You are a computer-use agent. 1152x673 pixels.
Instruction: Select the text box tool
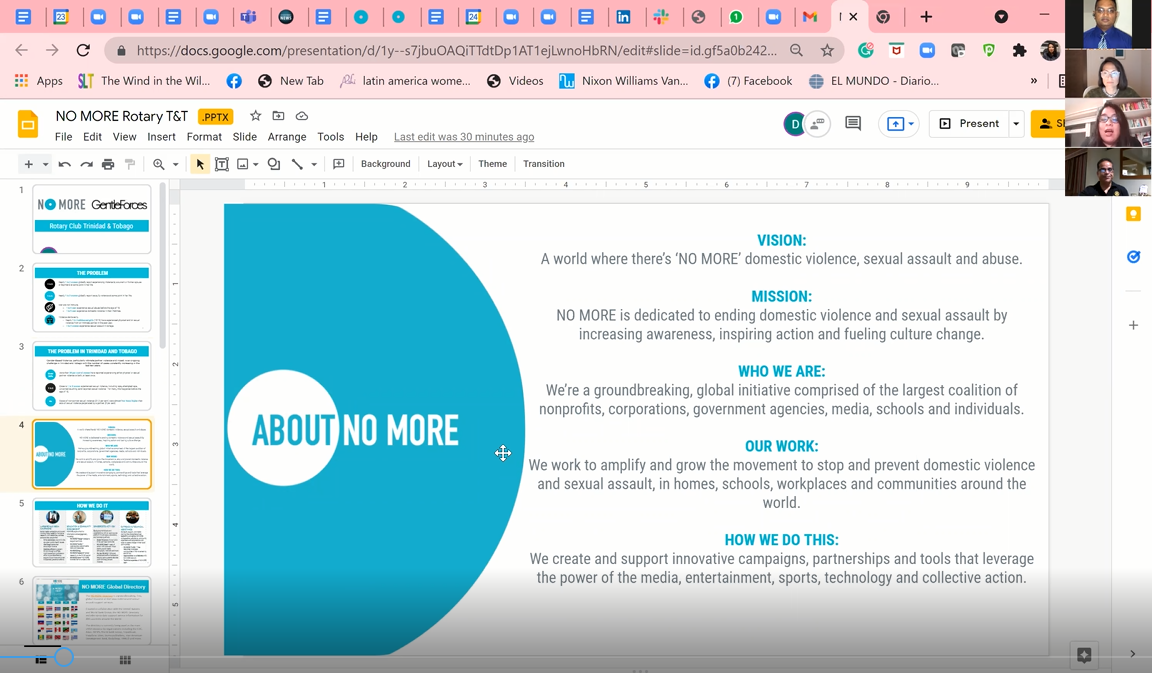point(222,164)
